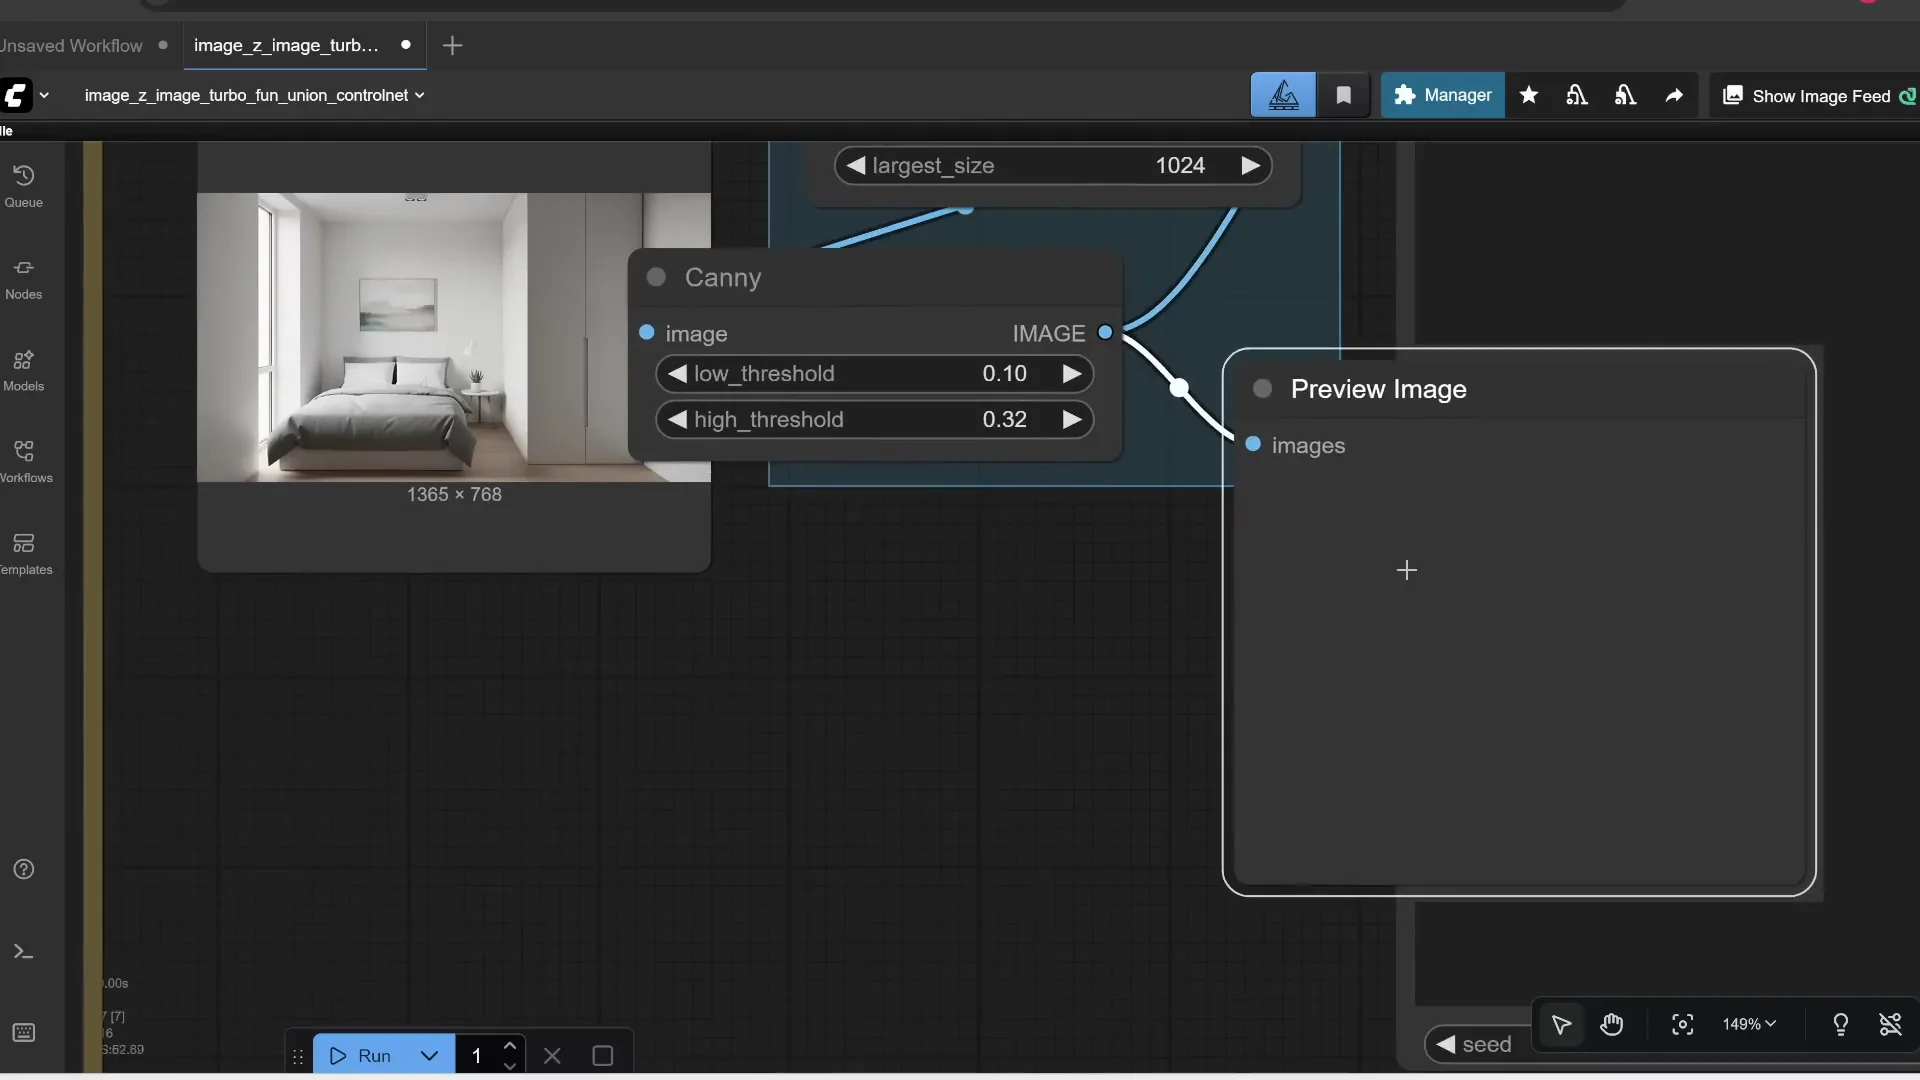
Task: Open the Templates panel in the sidebar
Action: [x=23, y=552]
